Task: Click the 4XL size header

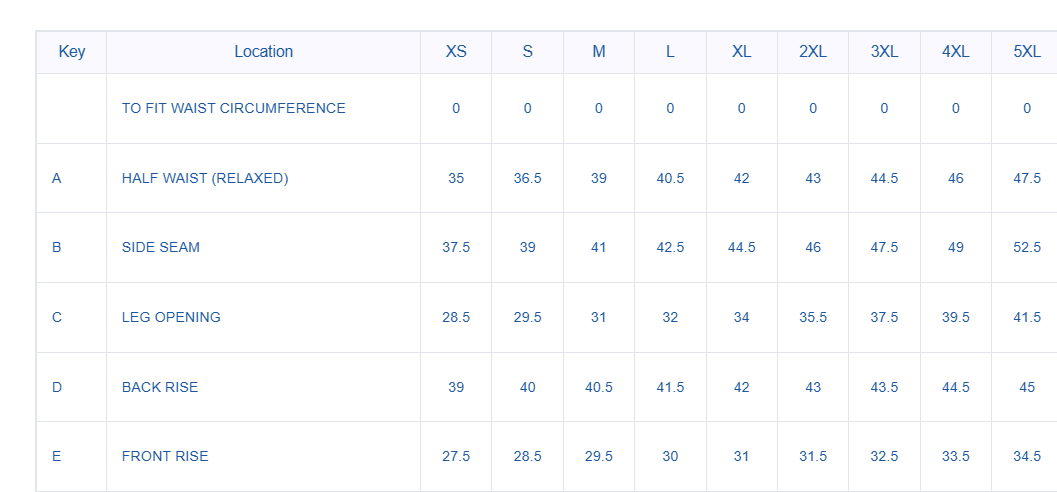Action: (x=956, y=52)
